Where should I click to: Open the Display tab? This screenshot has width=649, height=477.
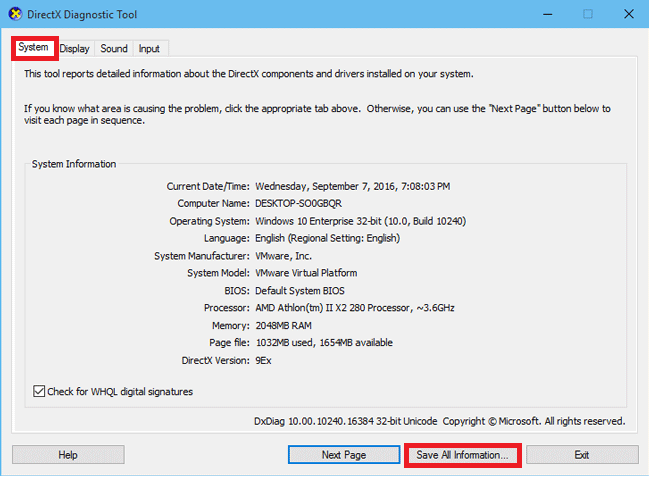point(75,49)
